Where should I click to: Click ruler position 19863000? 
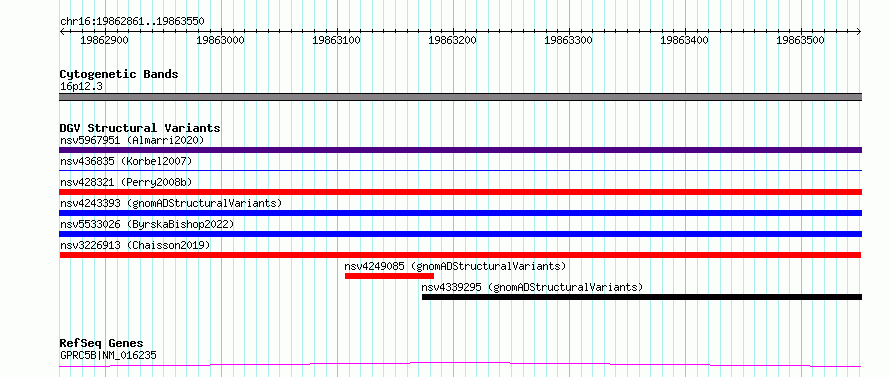click(x=220, y=40)
